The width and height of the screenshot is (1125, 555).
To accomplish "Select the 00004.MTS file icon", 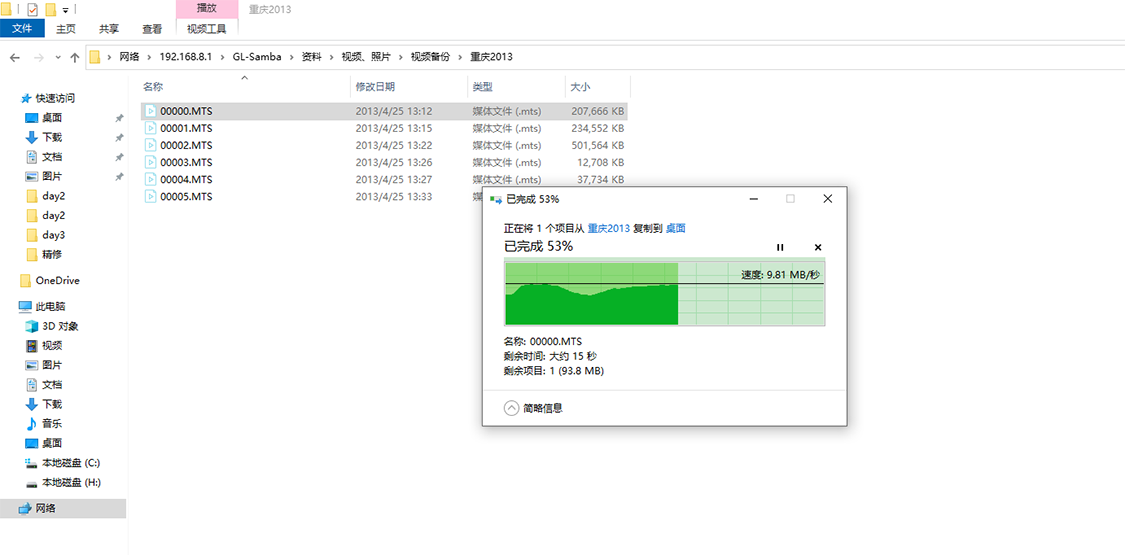I will click(151, 179).
